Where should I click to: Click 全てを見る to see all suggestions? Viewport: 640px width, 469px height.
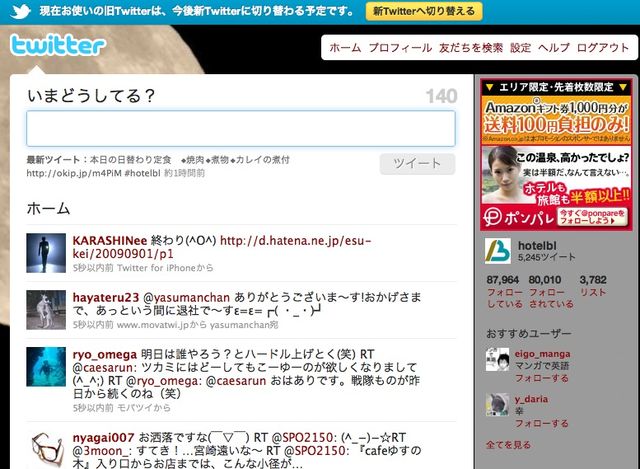tap(509, 445)
